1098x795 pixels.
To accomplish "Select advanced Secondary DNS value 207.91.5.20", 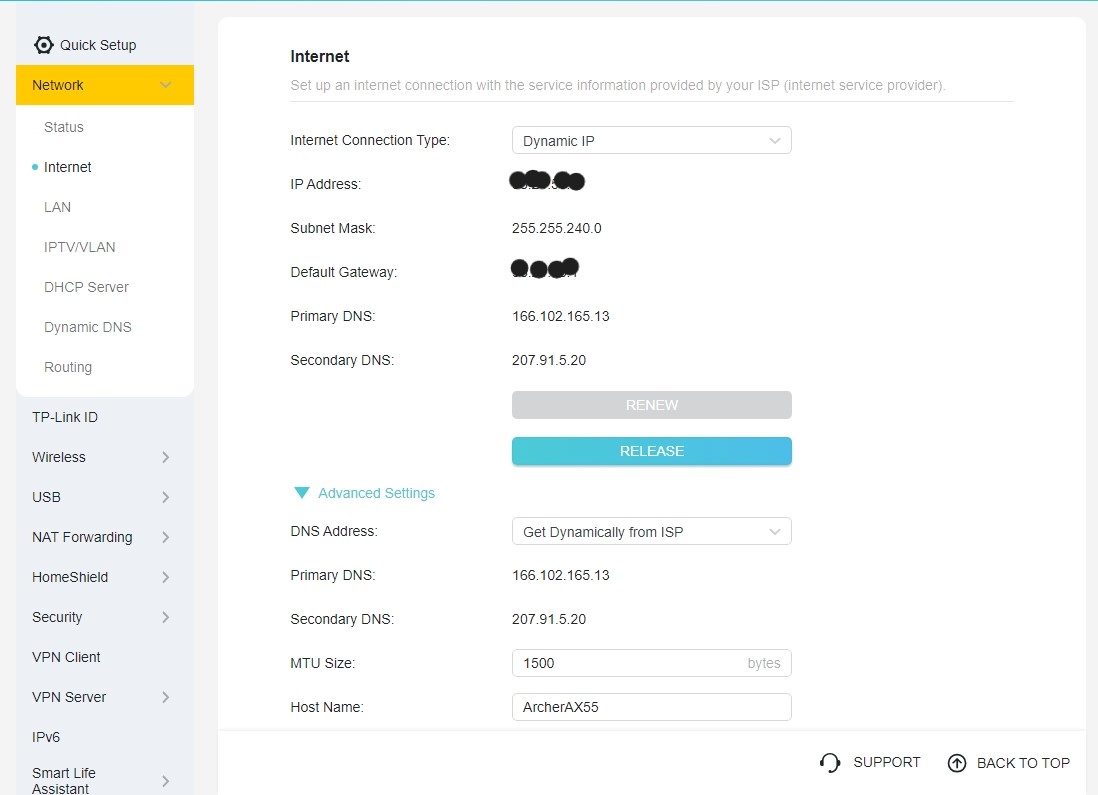I will coord(548,619).
